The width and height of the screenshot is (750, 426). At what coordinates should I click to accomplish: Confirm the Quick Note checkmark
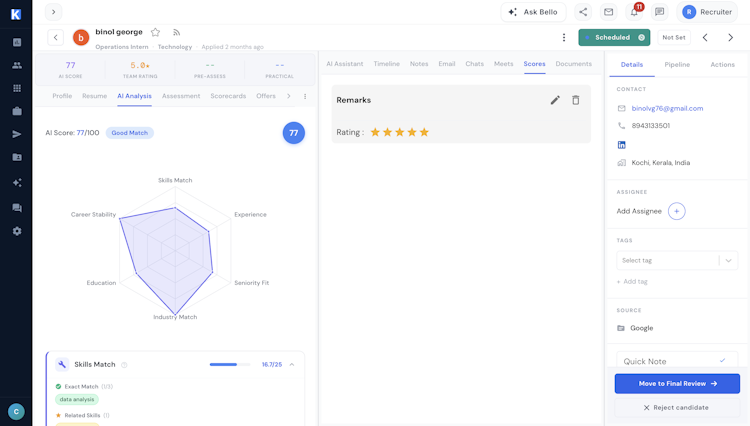point(722,361)
